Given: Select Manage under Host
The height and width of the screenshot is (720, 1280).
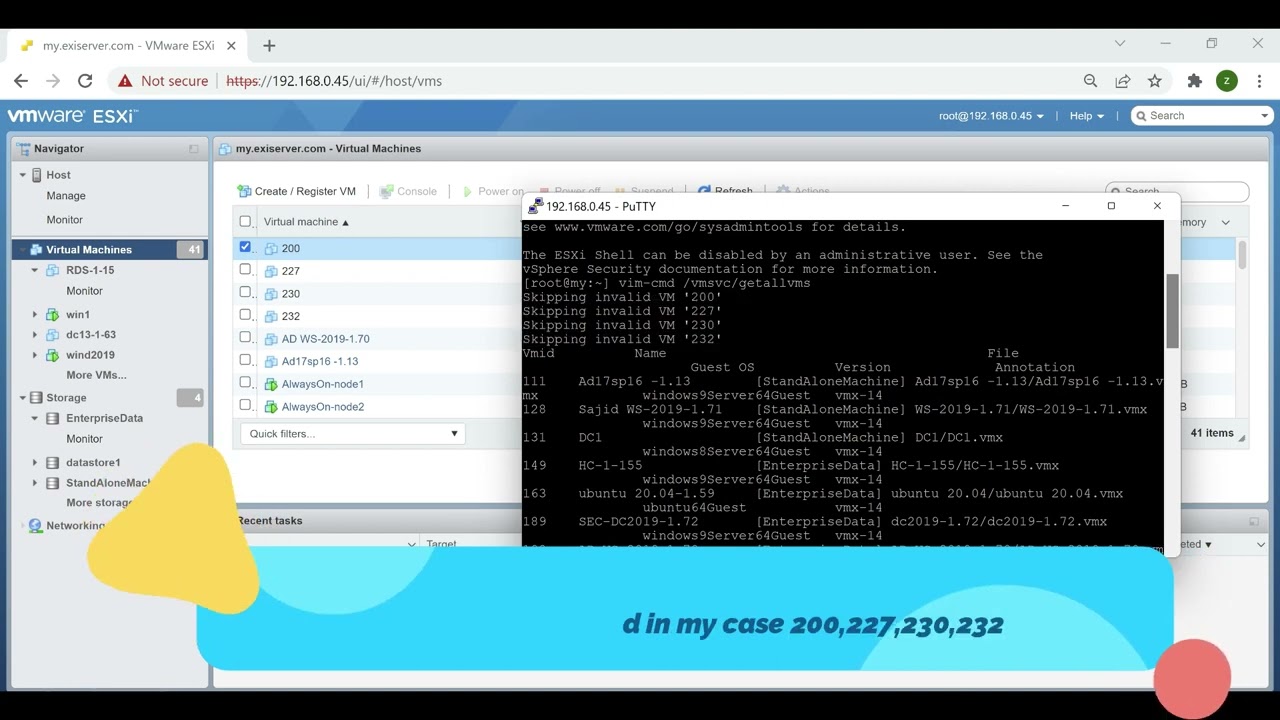Looking at the screenshot, I should pos(66,196).
